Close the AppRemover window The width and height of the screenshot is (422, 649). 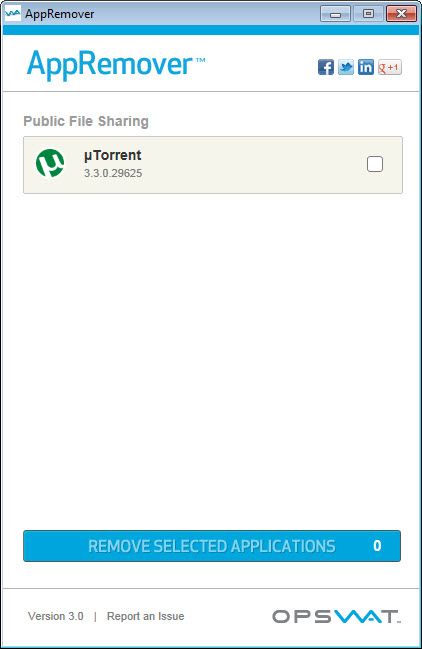401,14
